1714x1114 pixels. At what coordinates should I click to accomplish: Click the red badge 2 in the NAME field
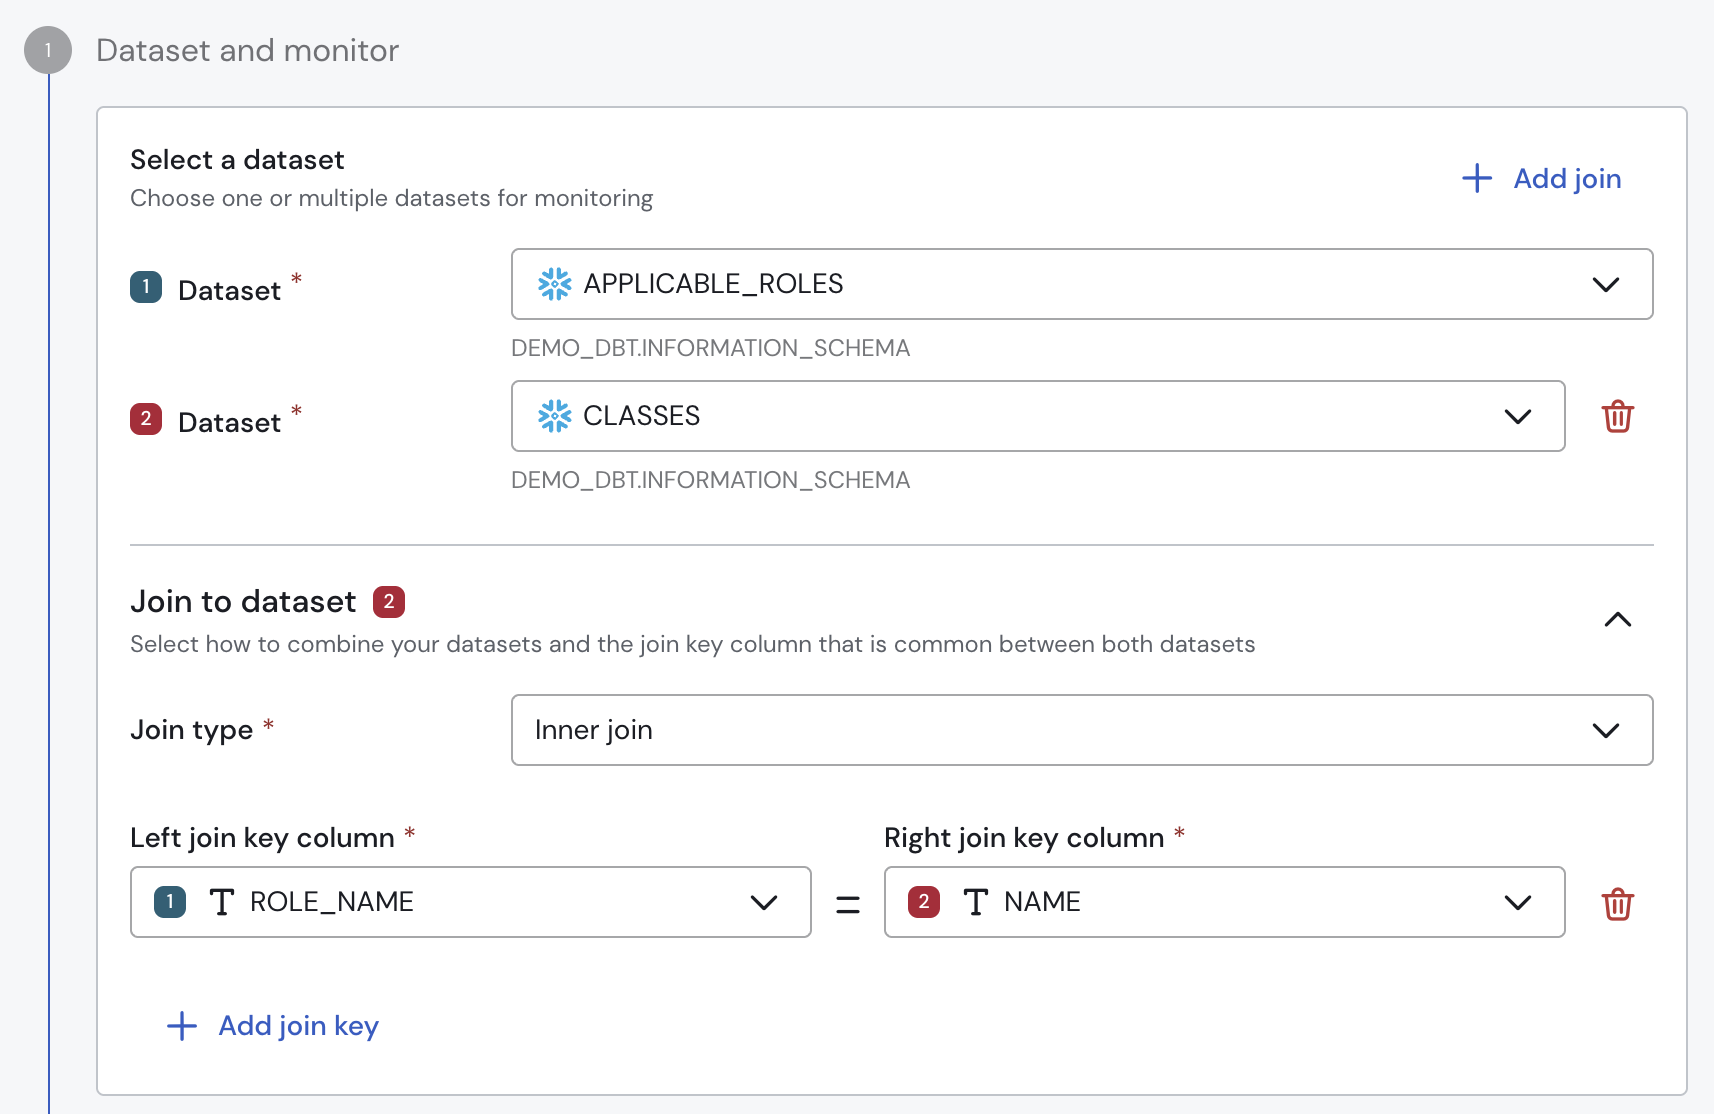click(922, 901)
